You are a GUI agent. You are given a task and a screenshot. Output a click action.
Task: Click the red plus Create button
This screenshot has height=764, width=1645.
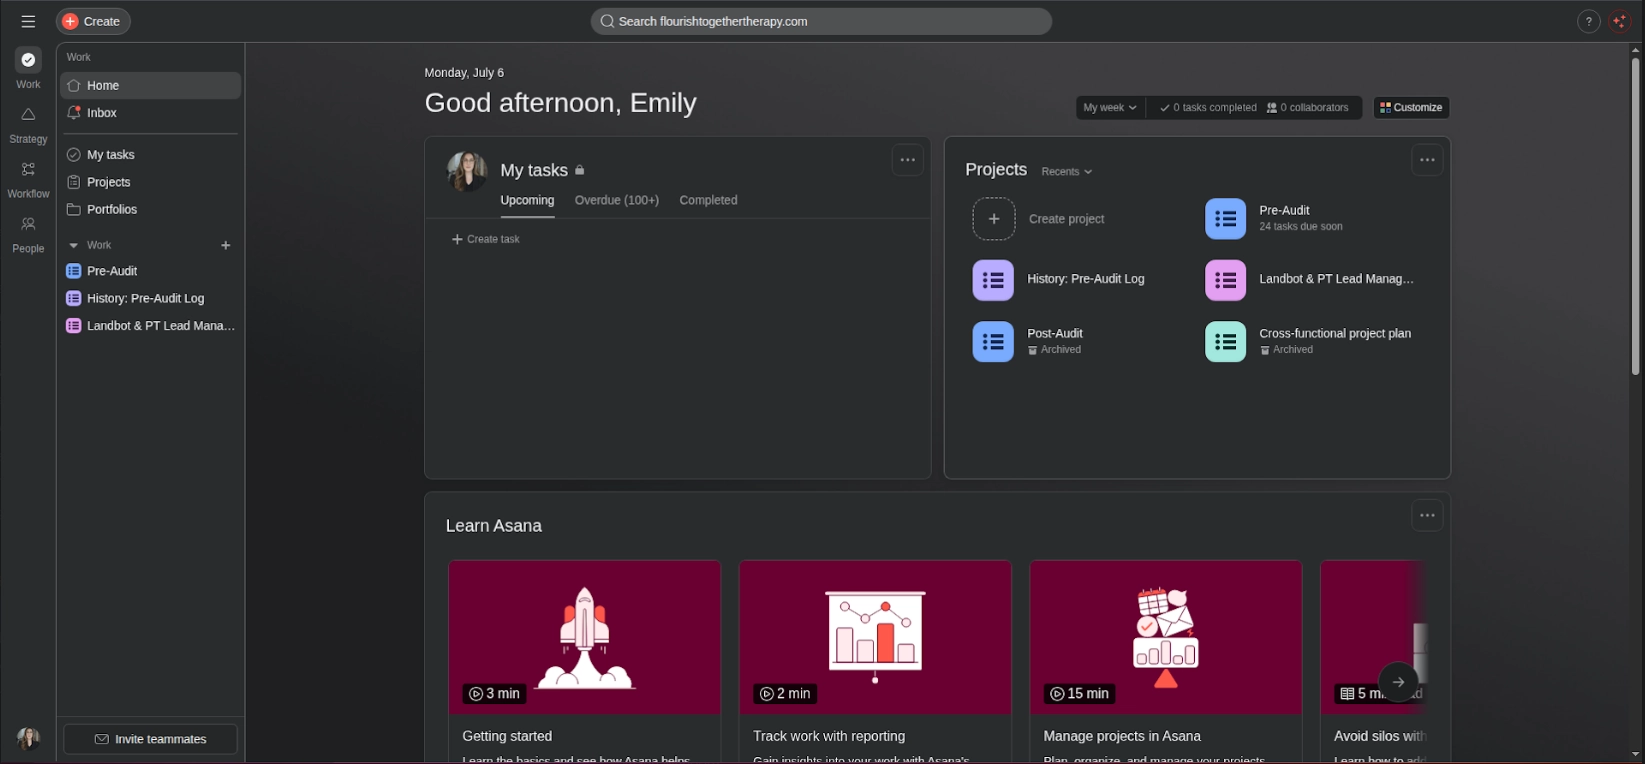(x=93, y=21)
